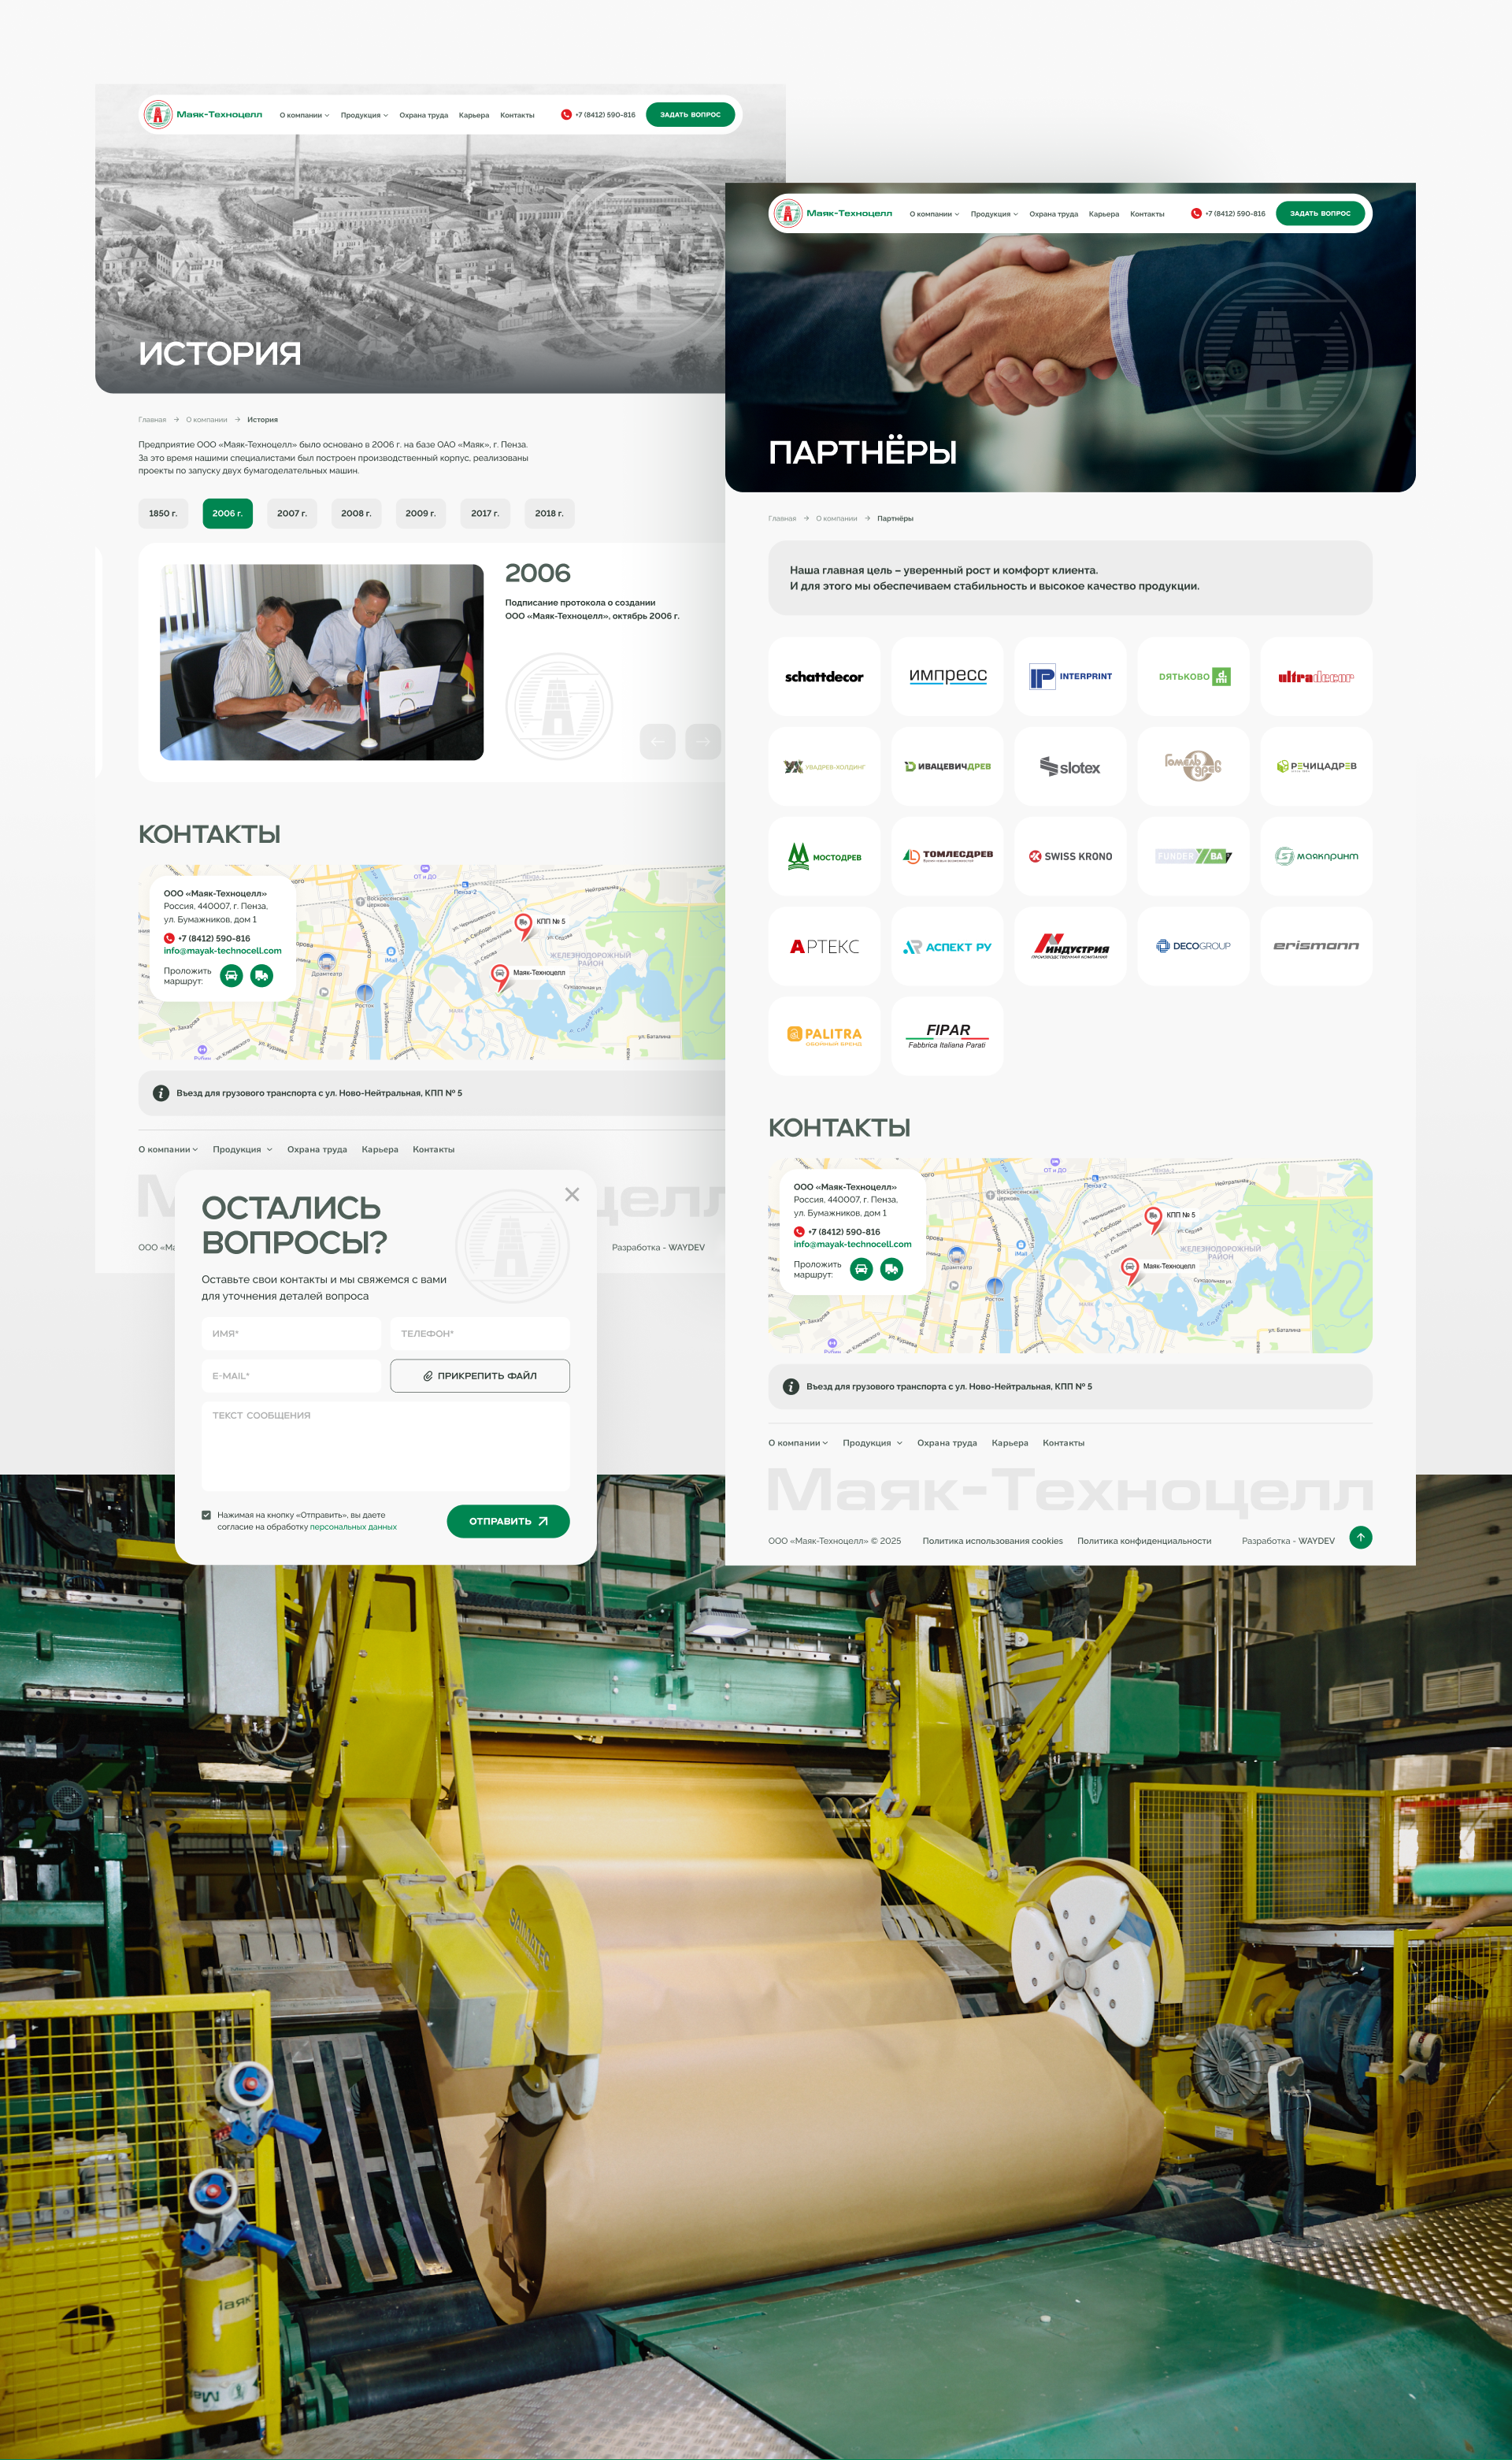The image size is (1512, 2460).
Task: Click 'Прикрепить файл' attach button
Action: [x=480, y=1376]
